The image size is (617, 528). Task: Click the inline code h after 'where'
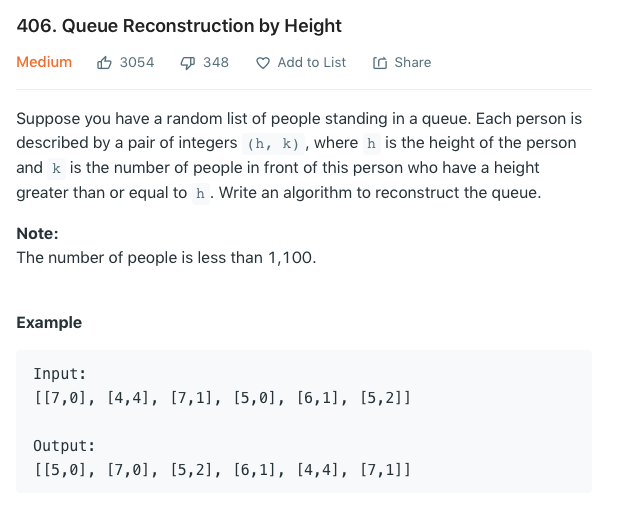point(371,144)
